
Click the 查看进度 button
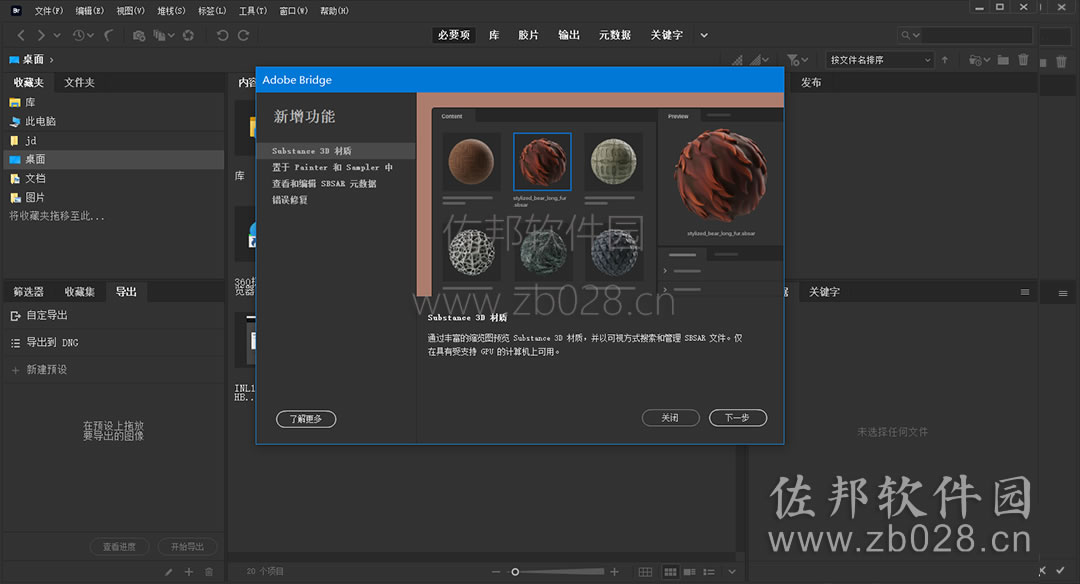tap(119, 547)
